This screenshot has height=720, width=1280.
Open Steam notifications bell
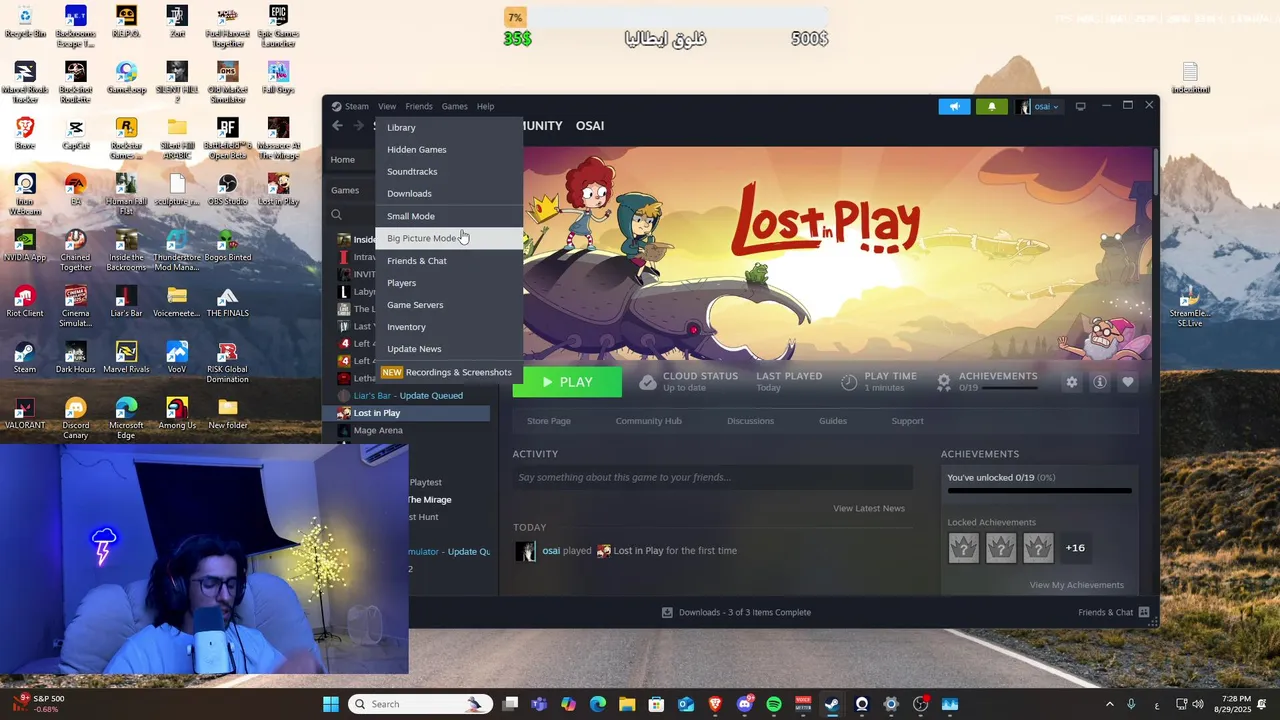[992, 106]
